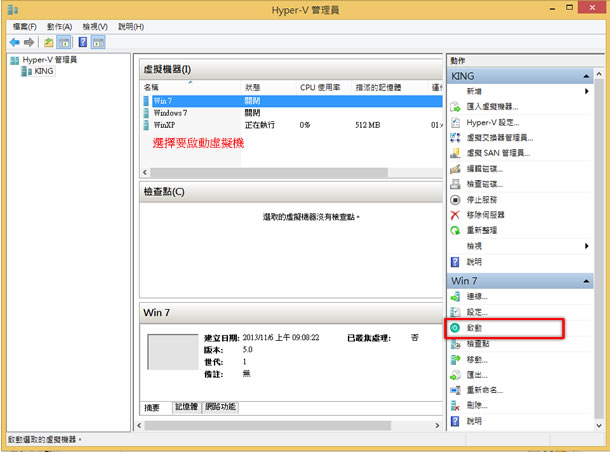The width and height of the screenshot is (610, 452).
Task: Switch to the 摘要 tab
Action: tap(152, 407)
